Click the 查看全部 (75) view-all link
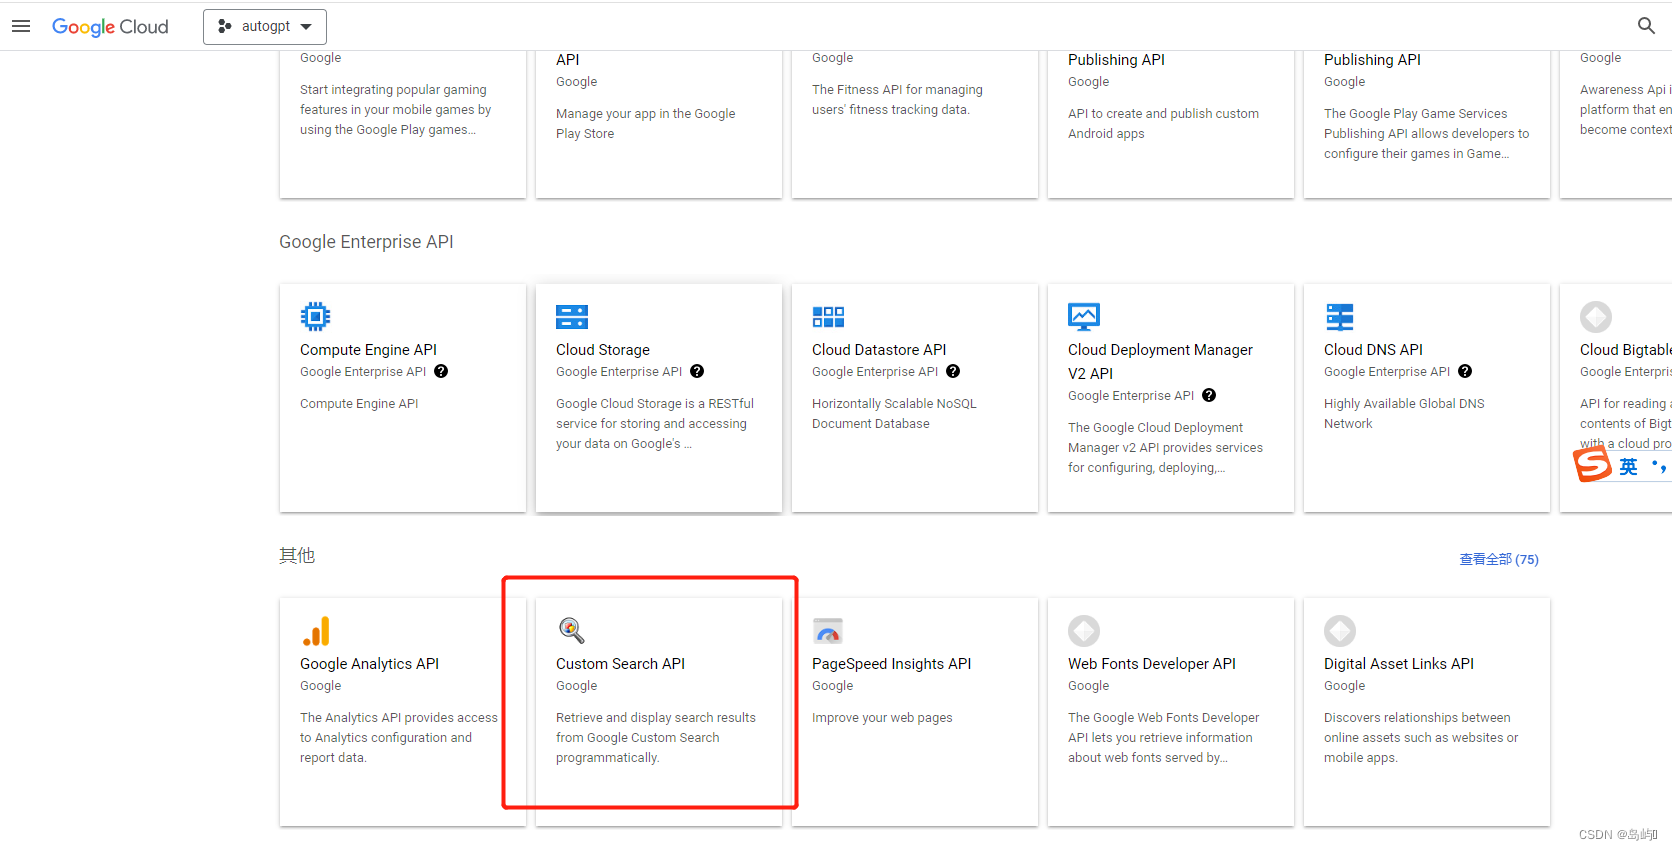This screenshot has width=1672, height=850. coord(1499,560)
